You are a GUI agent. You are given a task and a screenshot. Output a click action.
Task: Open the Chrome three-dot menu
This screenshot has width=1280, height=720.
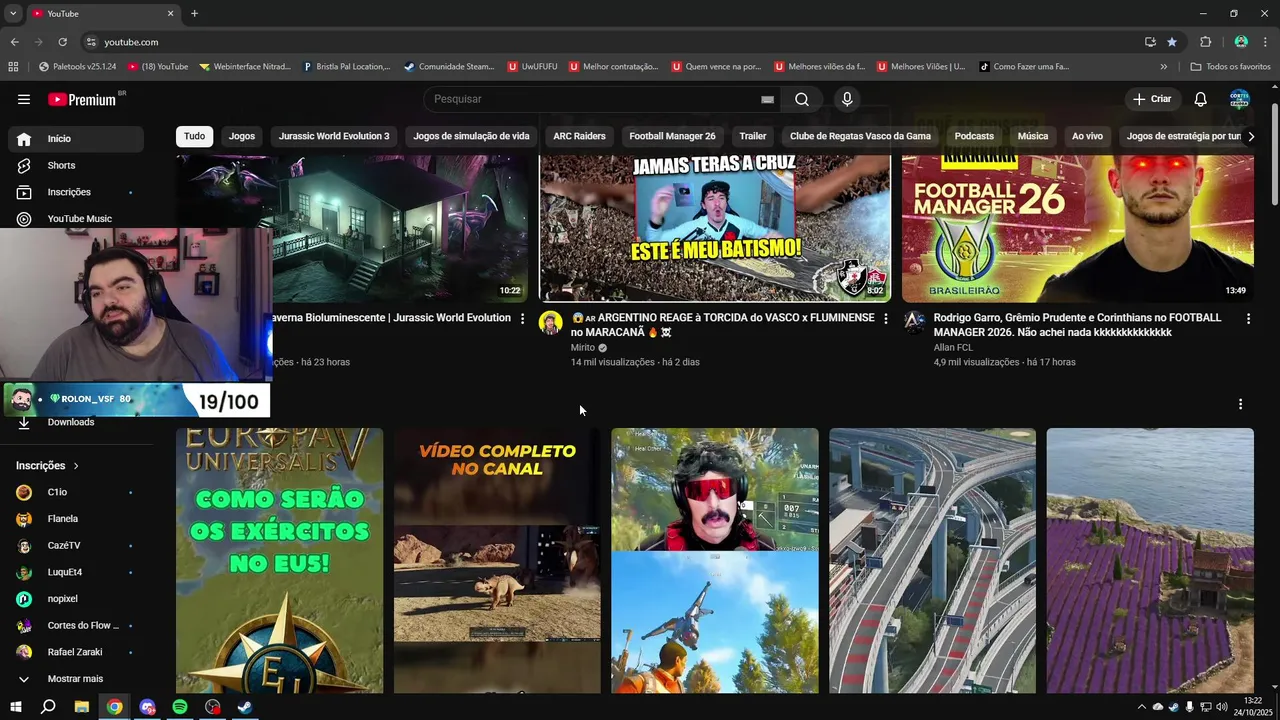[1265, 42]
